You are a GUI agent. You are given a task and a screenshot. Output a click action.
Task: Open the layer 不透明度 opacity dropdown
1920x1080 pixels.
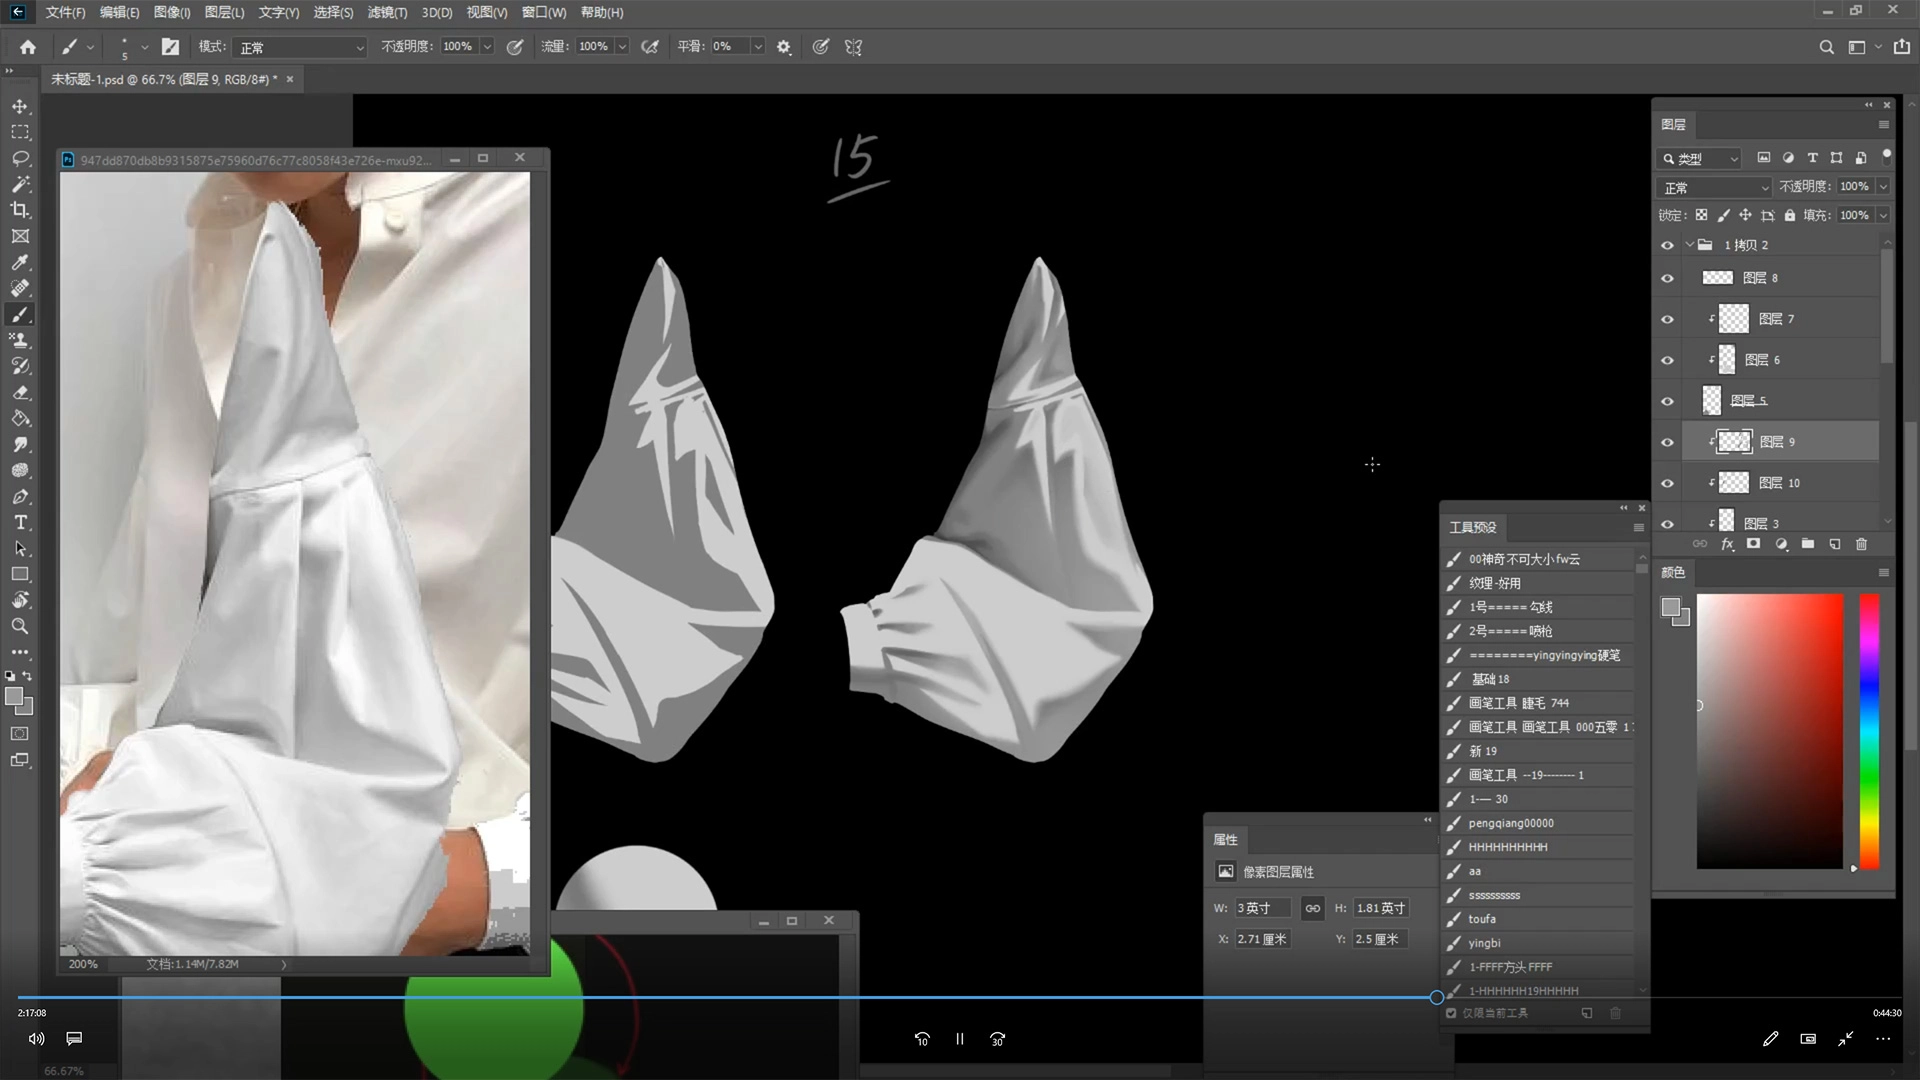[1883, 187]
